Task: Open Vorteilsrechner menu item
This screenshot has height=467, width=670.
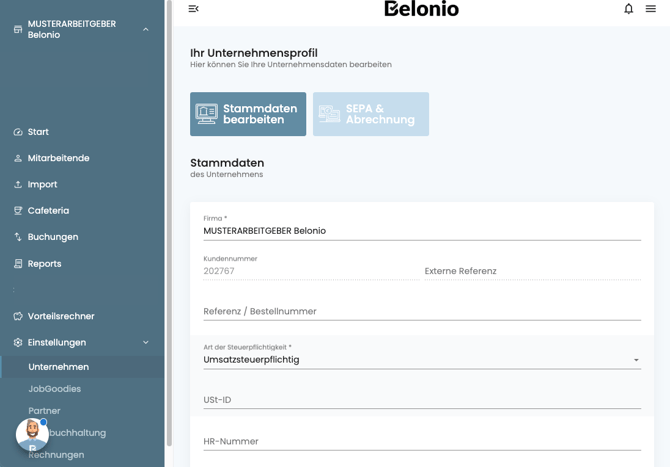Action: 61,316
